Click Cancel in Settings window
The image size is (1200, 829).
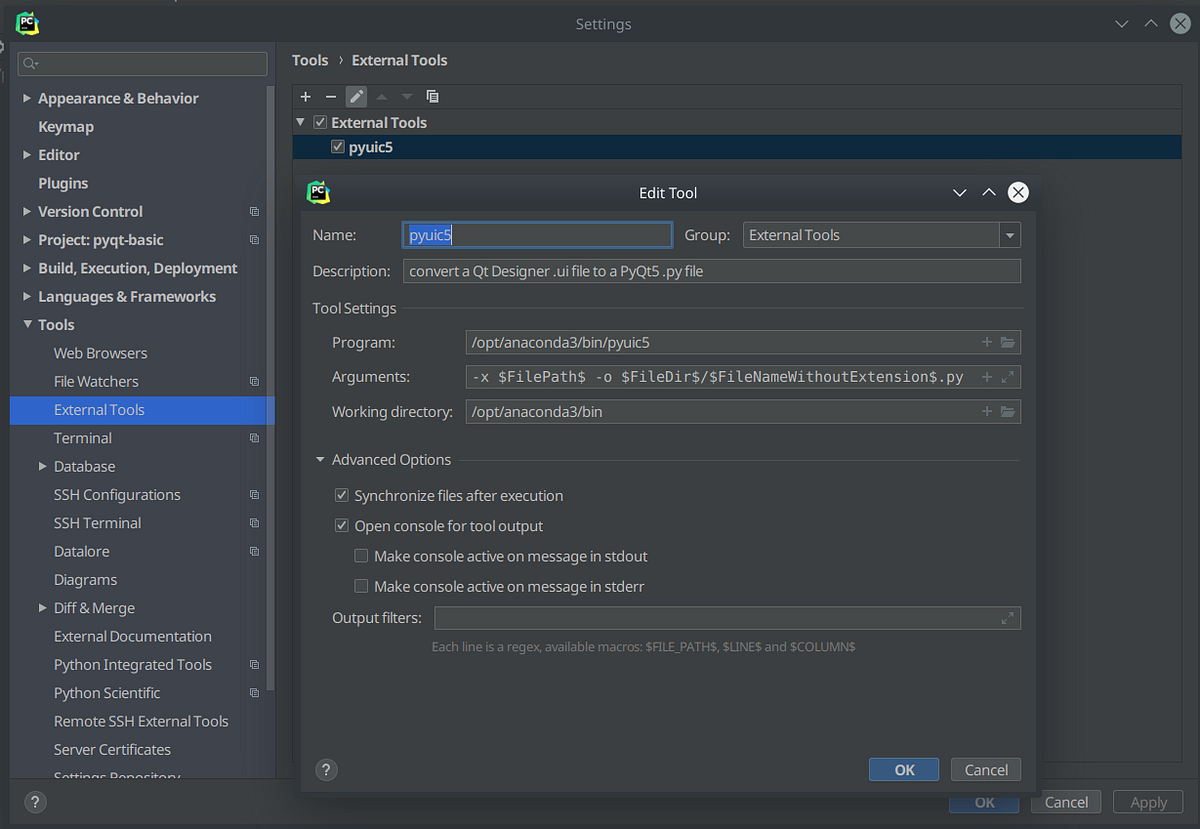click(x=1066, y=802)
